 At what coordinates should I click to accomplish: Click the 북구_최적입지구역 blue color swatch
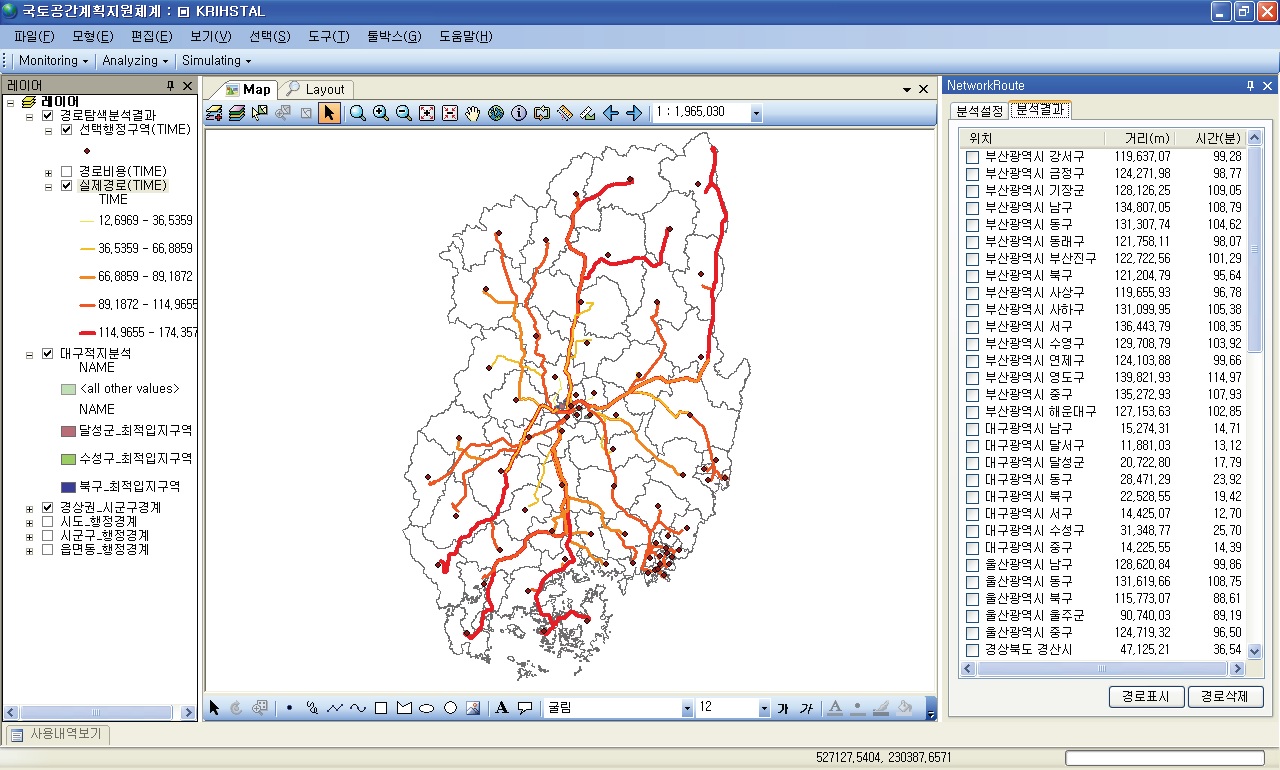pyautogui.click(x=68, y=487)
